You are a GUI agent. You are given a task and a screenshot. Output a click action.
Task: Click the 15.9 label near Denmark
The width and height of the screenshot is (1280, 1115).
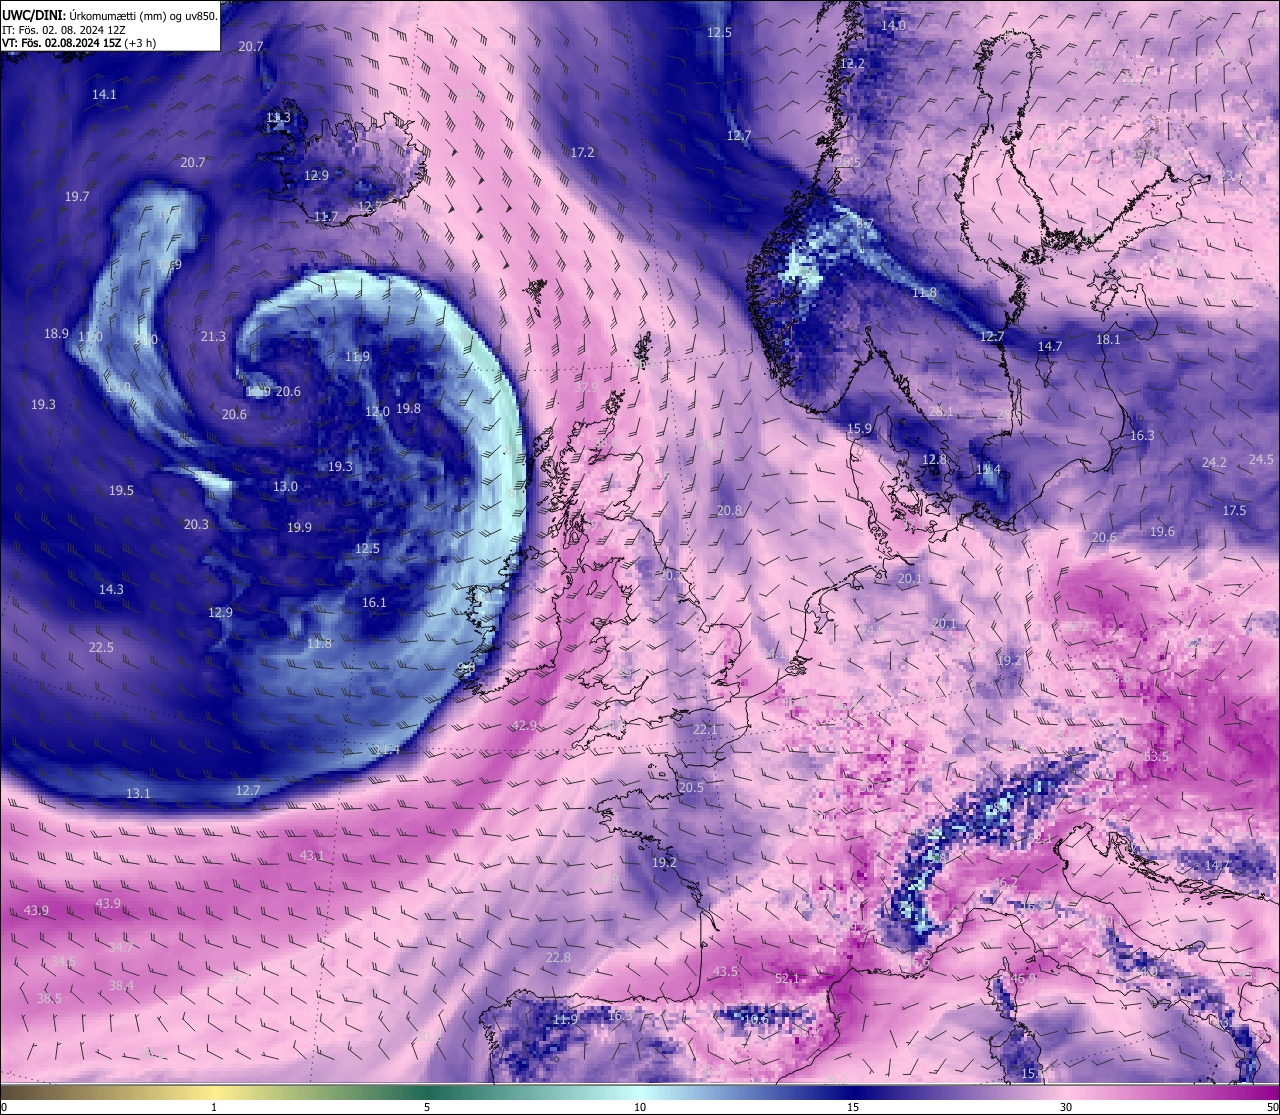point(859,429)
